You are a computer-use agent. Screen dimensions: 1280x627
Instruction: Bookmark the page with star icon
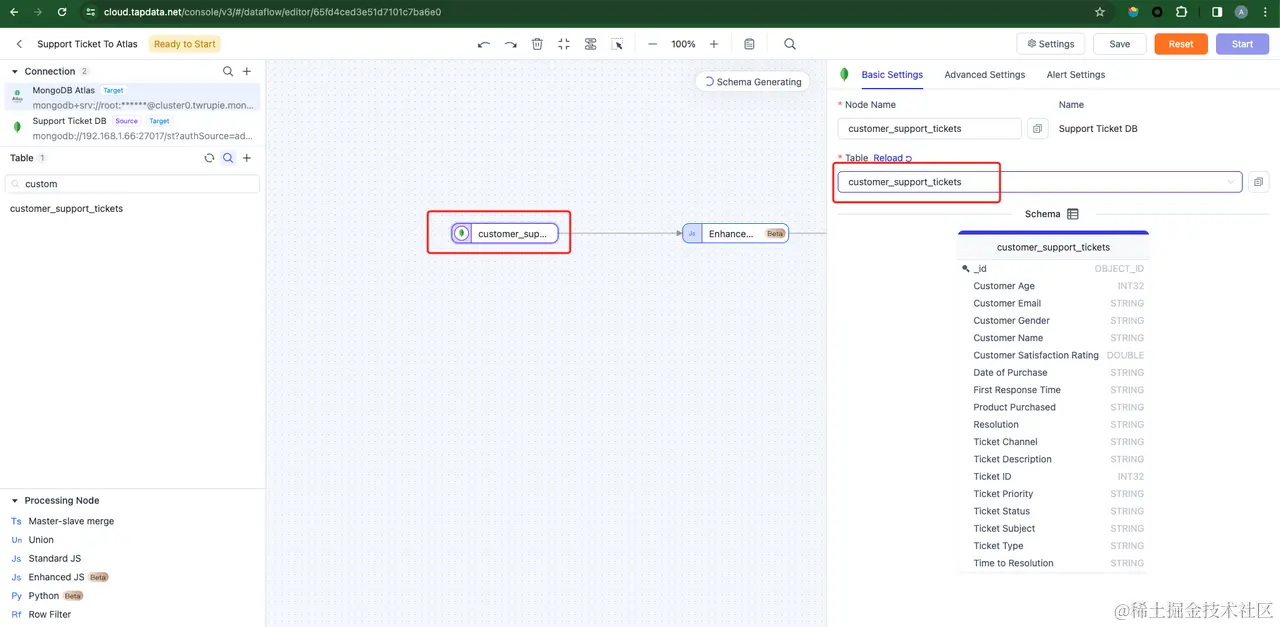point(1100,12)
